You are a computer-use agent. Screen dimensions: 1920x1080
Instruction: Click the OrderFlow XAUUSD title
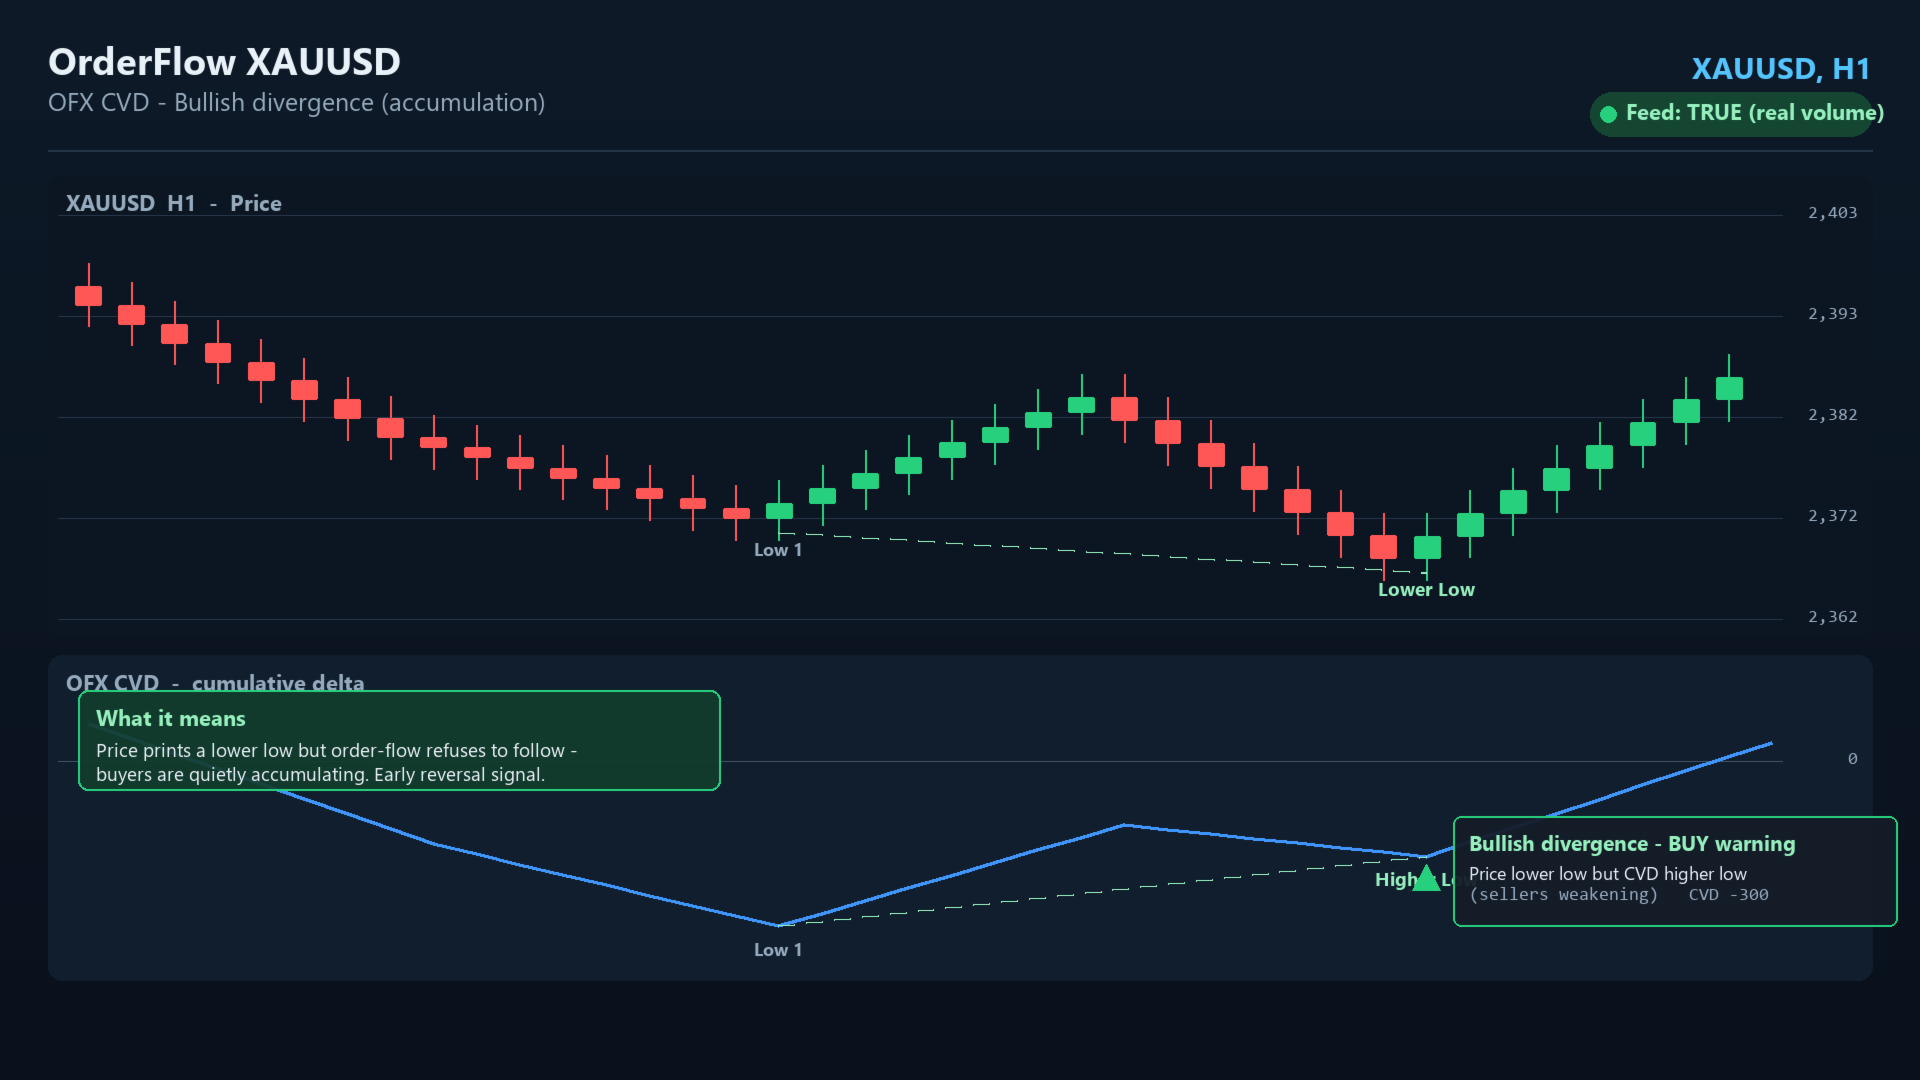[224, 62]
